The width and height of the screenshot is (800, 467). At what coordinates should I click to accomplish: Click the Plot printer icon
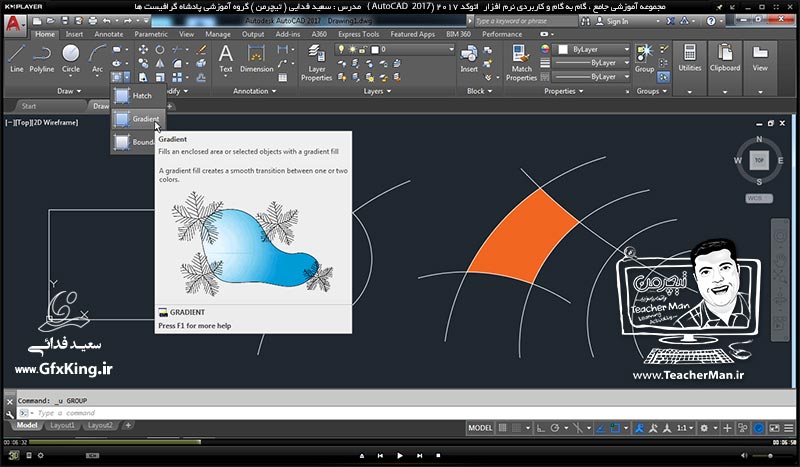pos(93,21)
